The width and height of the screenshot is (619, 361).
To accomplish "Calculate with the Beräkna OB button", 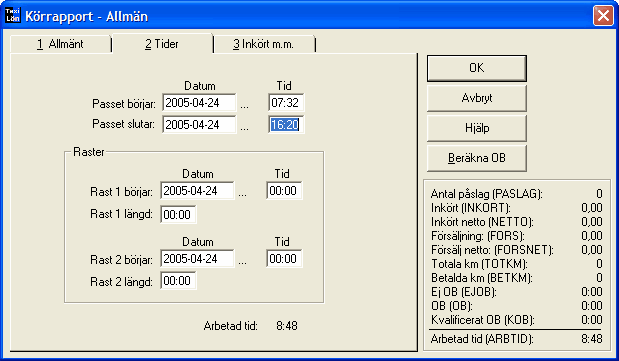I will coord(476,158).
